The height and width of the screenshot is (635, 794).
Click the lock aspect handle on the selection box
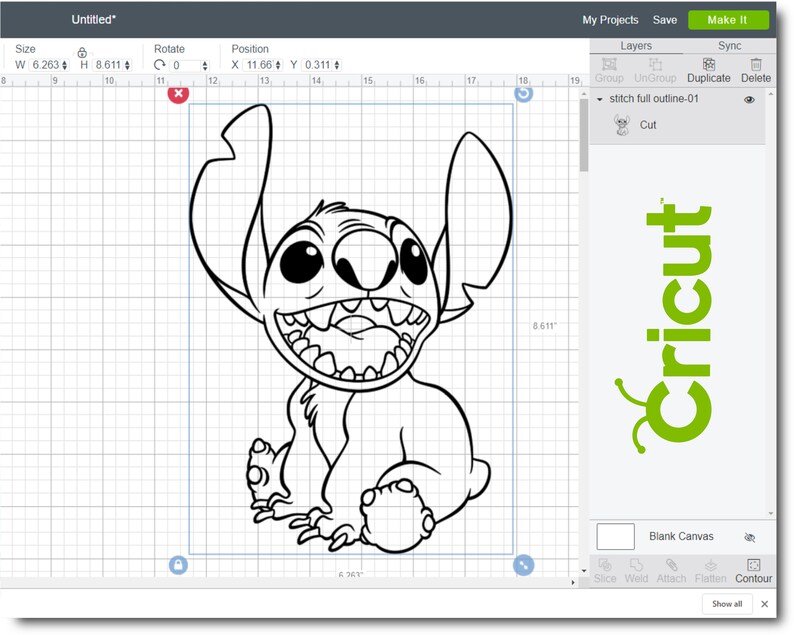[x=178, y=565]
